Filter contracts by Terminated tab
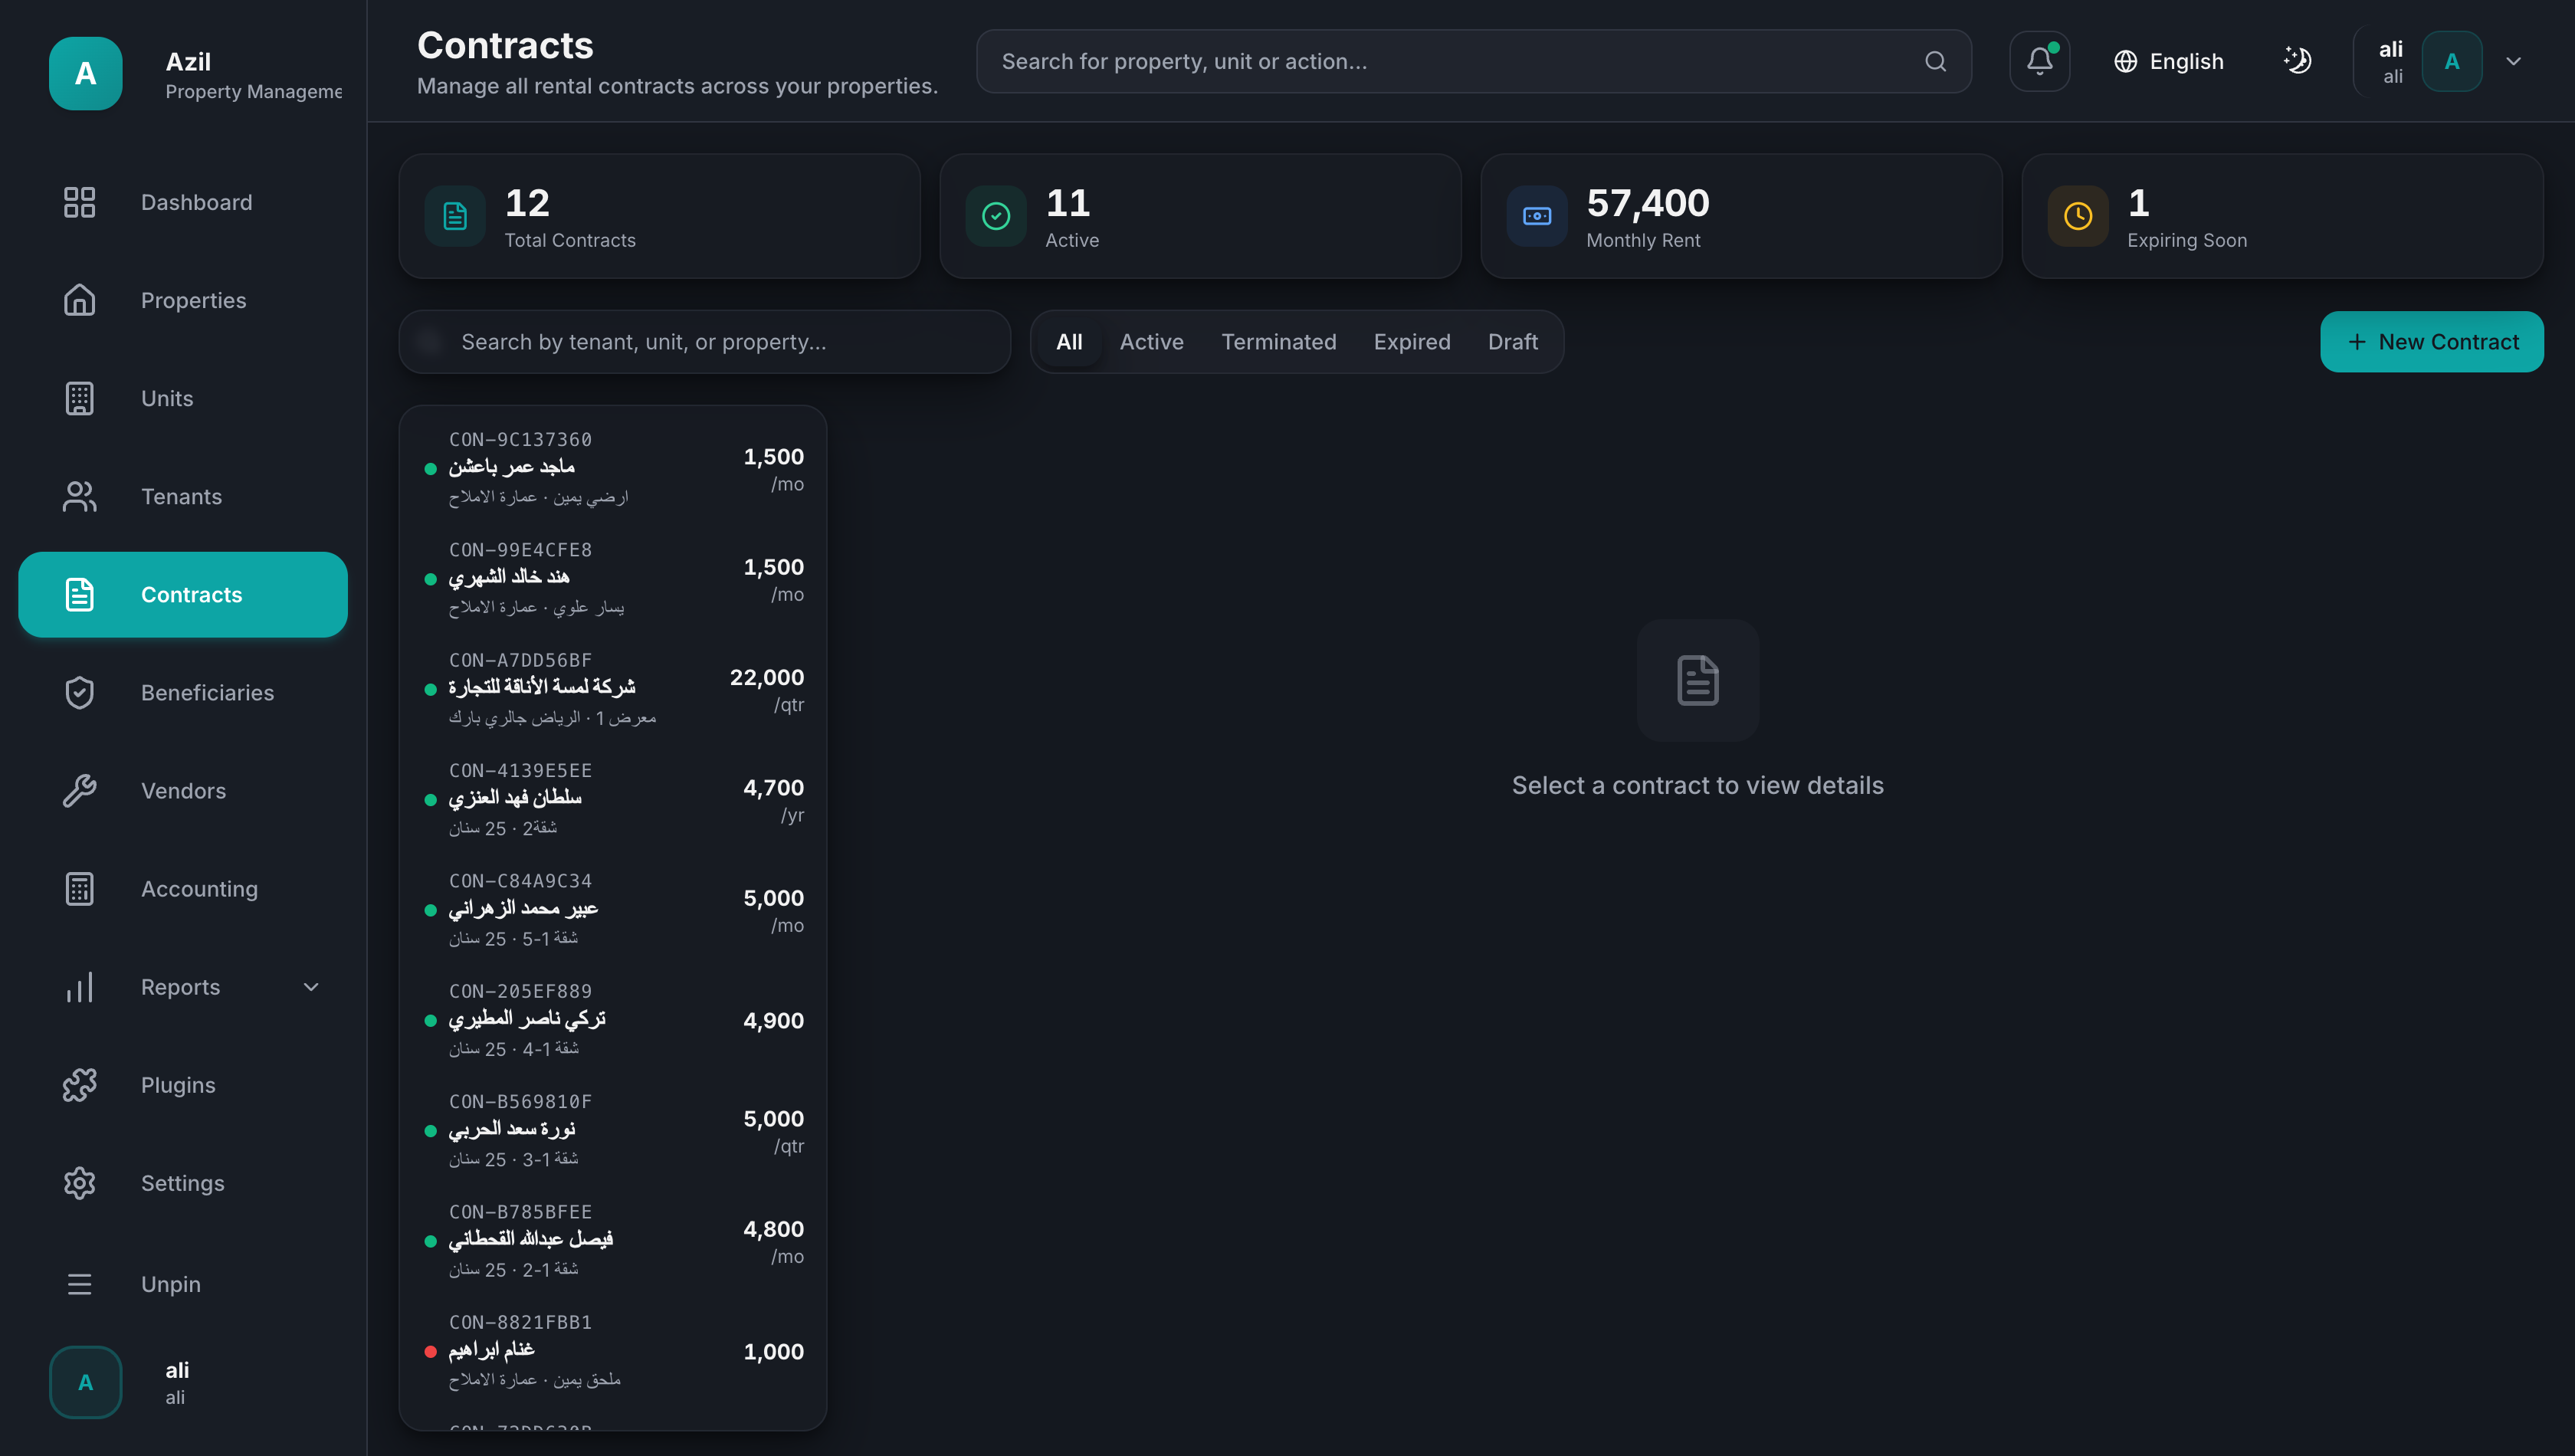This screenshot has height=1456, width=2575. point(1278,342)
